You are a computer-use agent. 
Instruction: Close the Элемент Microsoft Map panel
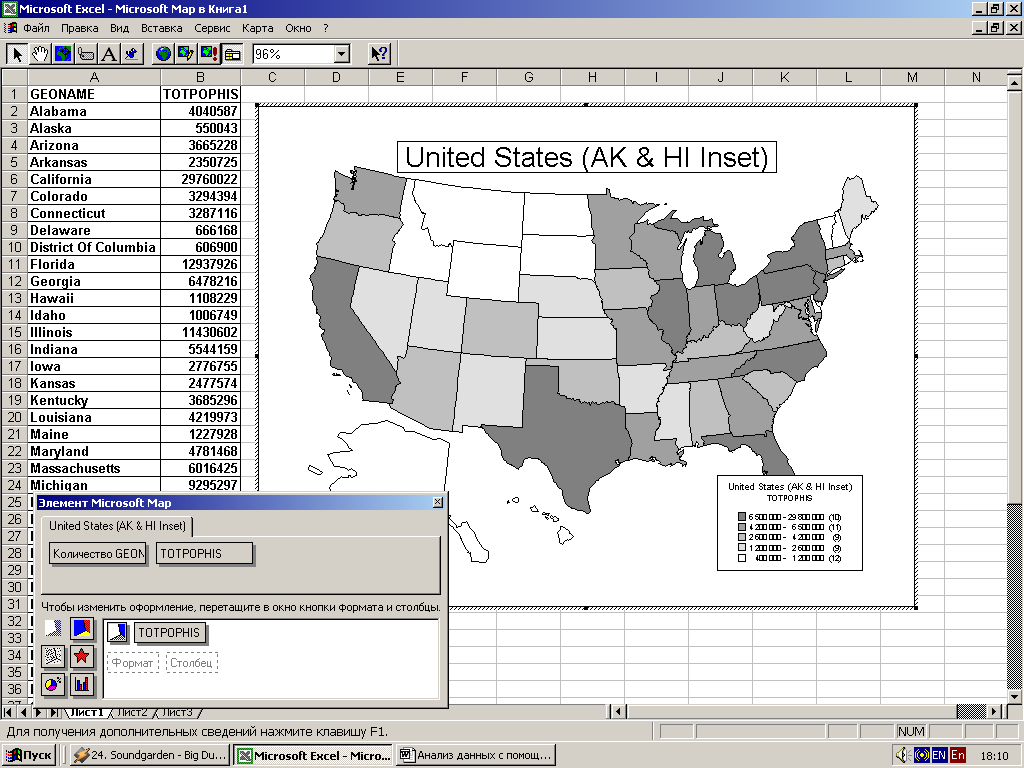point(438,502)
